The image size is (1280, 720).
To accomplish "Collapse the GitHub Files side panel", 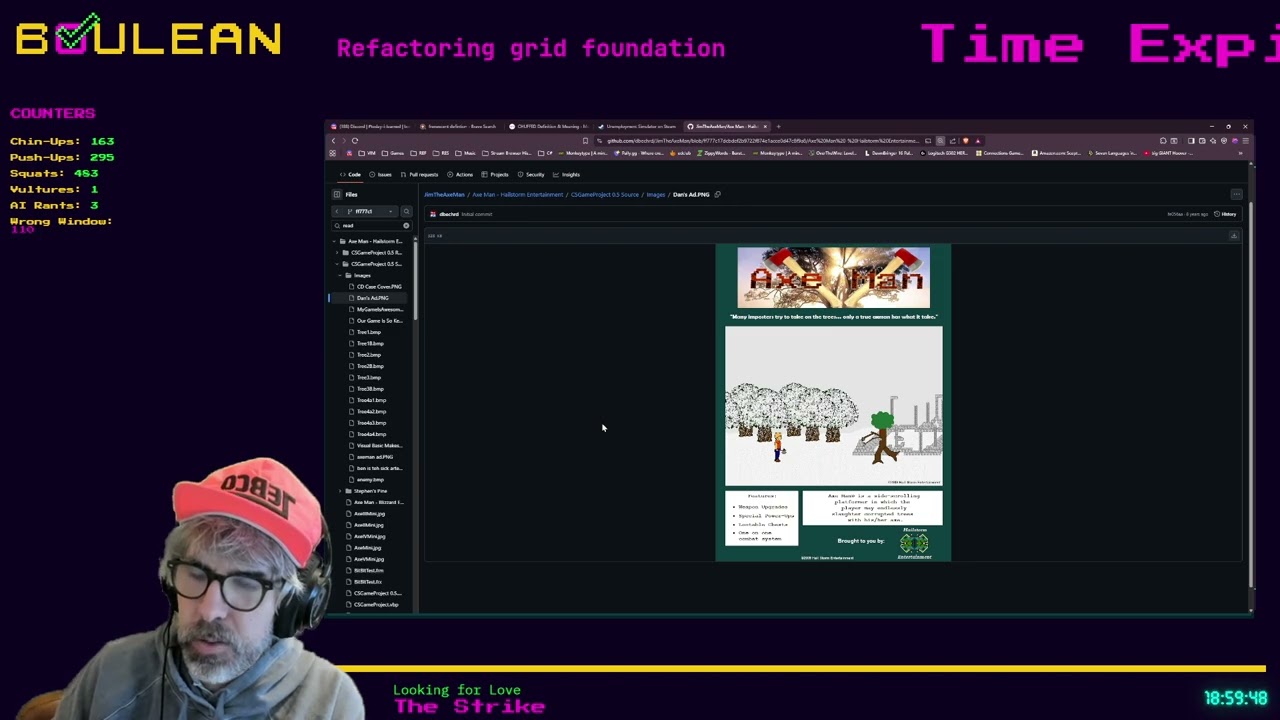I will pos(337,194).
